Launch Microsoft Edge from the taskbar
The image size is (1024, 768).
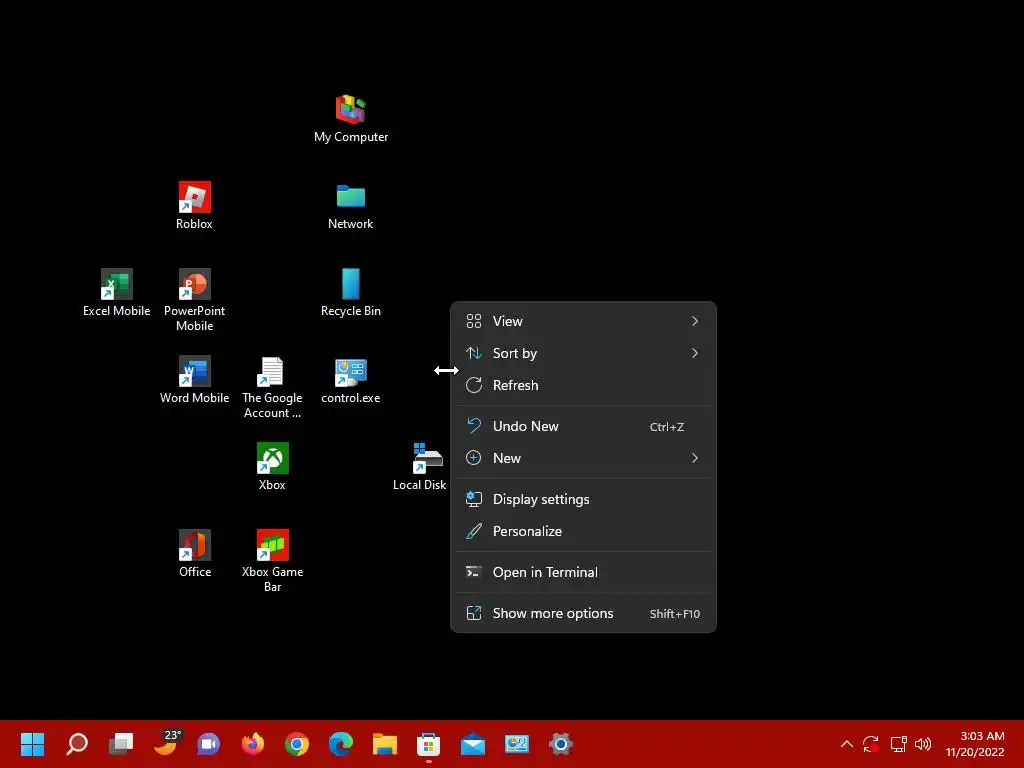tap(341, 744)
